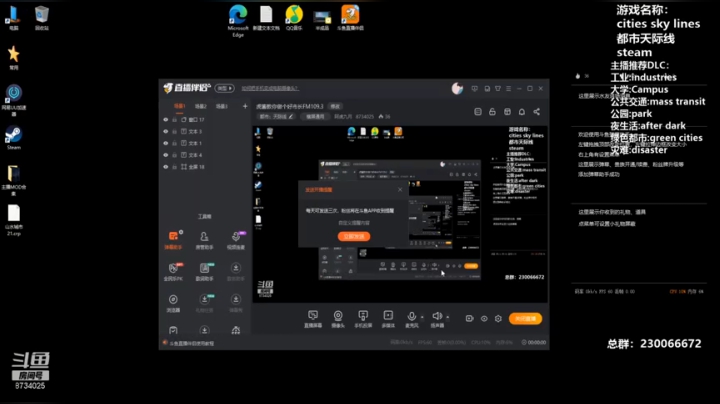The image size is (720, 404).
Task: Open the 斗鱼直播伴侣使用教程 tutorial link
Action: coord(191,343)
